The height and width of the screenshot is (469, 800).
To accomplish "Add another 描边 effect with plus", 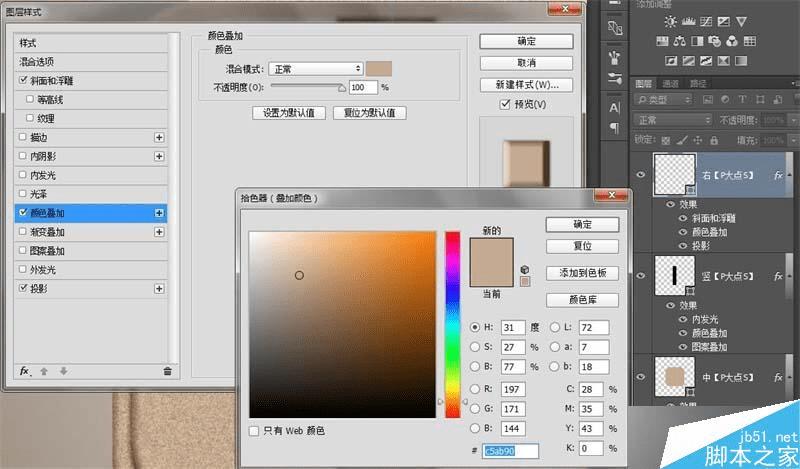I will (159, 137).
